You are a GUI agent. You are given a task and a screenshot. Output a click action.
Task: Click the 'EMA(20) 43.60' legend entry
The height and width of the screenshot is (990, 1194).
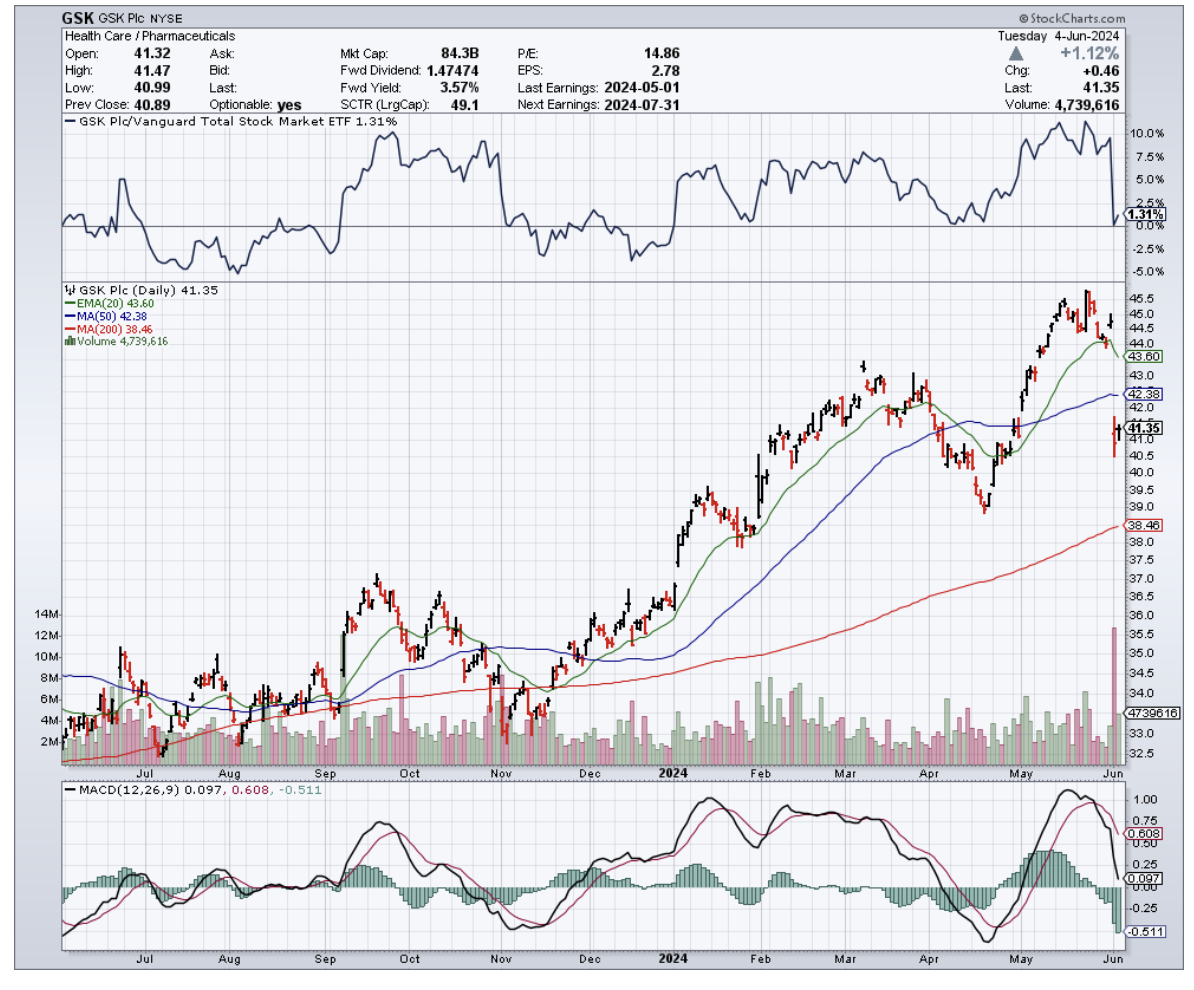coord(110,303)
